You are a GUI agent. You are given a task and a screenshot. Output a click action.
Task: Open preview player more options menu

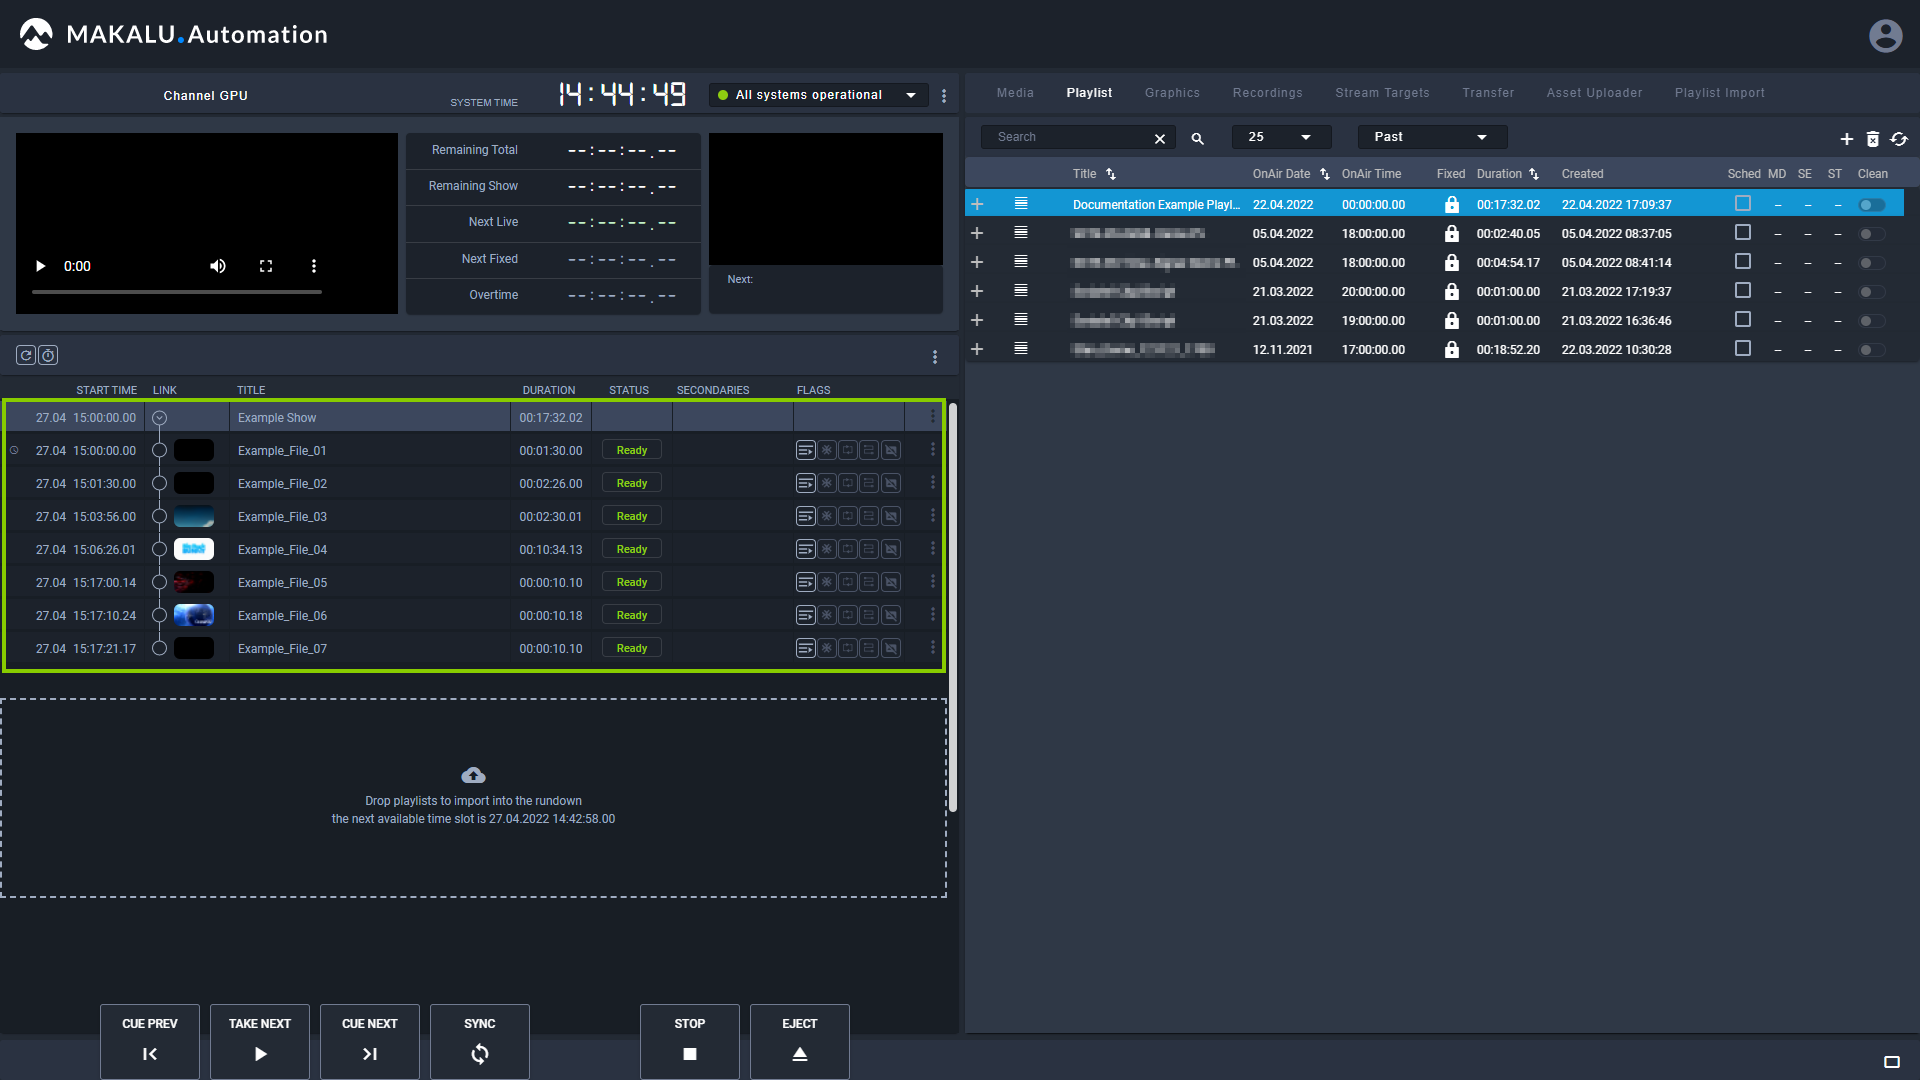314,266
